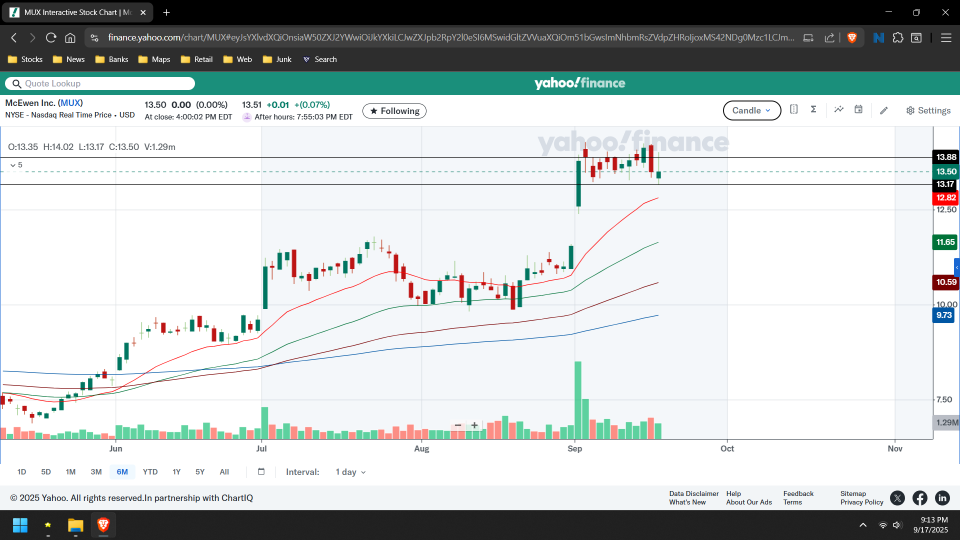
Task: Open the Candle chart type dropdown
Action: 752,111
